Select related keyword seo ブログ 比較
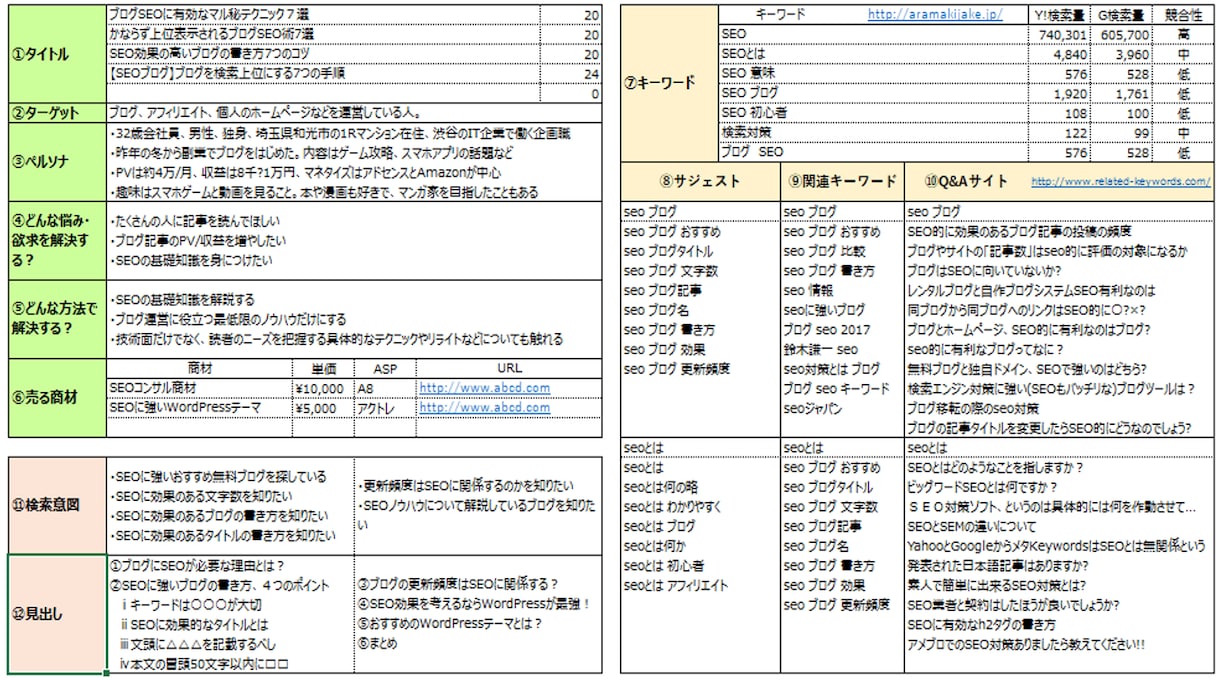1220x680 pixels. pyautogui.click(x=824, y=251)
